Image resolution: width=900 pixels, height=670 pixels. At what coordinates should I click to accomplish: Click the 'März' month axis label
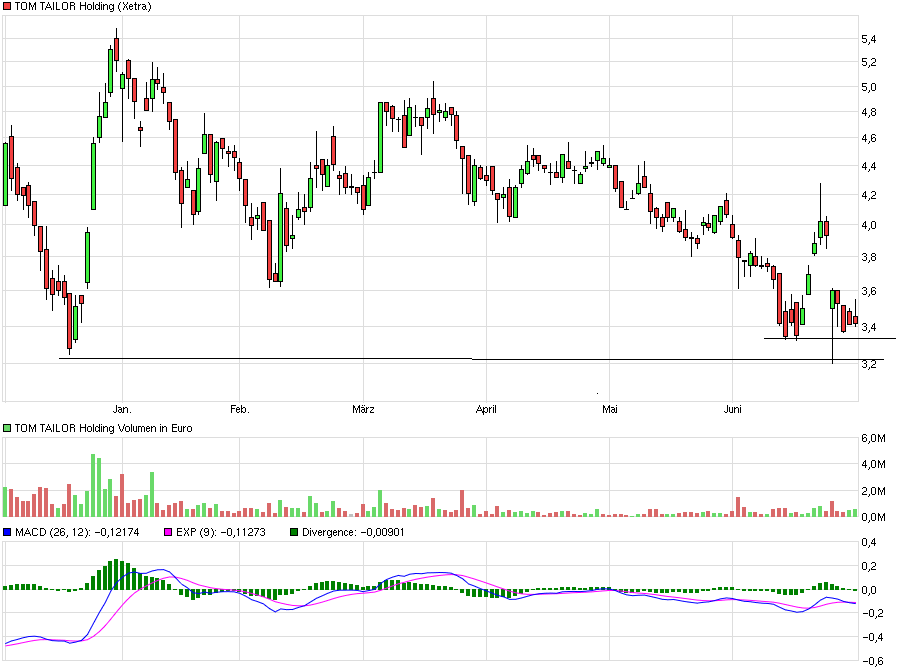[363, 409]
